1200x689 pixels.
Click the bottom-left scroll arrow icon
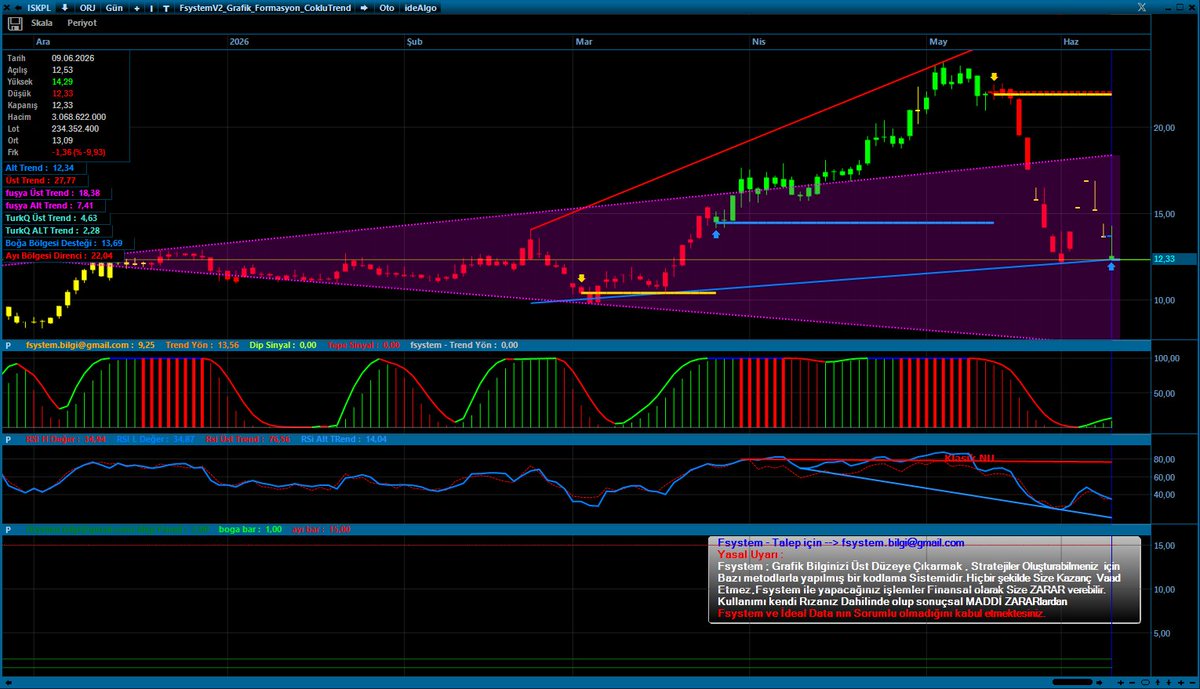7,683
